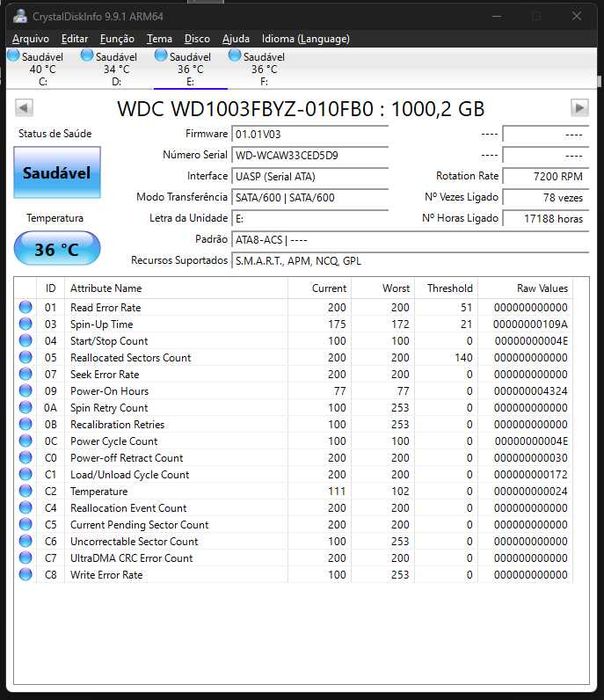Click the Padrão field ATA8-ACS
This screenshot has height=700, width=604.
coord(410,240)
